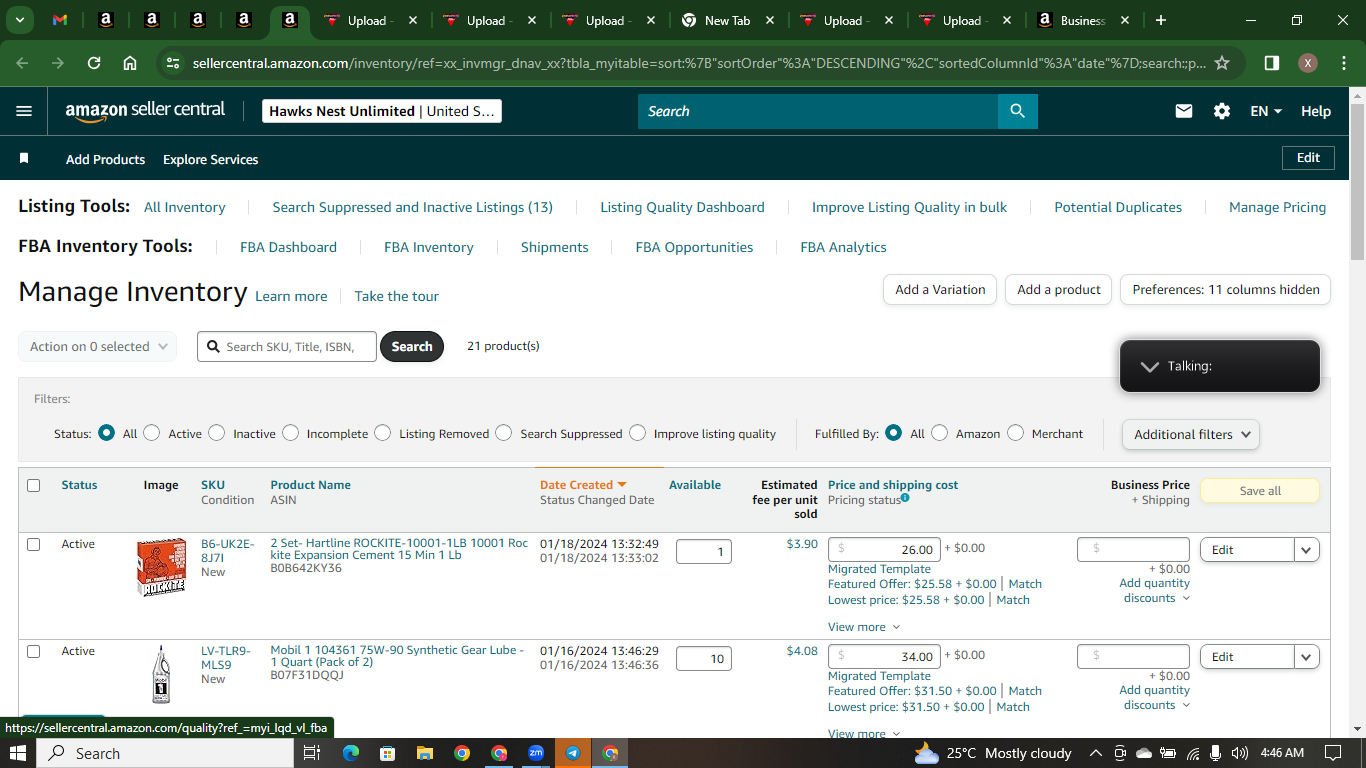
Task: Open Microsoft Store from the taskbar
Action: 387,753
